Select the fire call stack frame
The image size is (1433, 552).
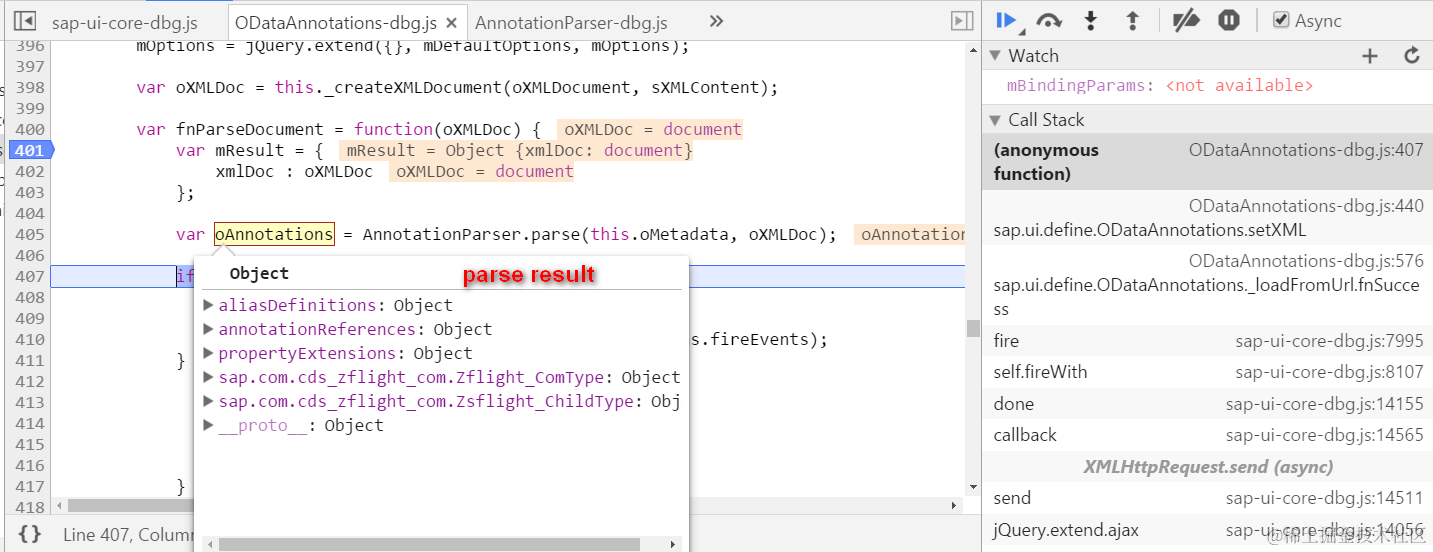(1207, 341)
